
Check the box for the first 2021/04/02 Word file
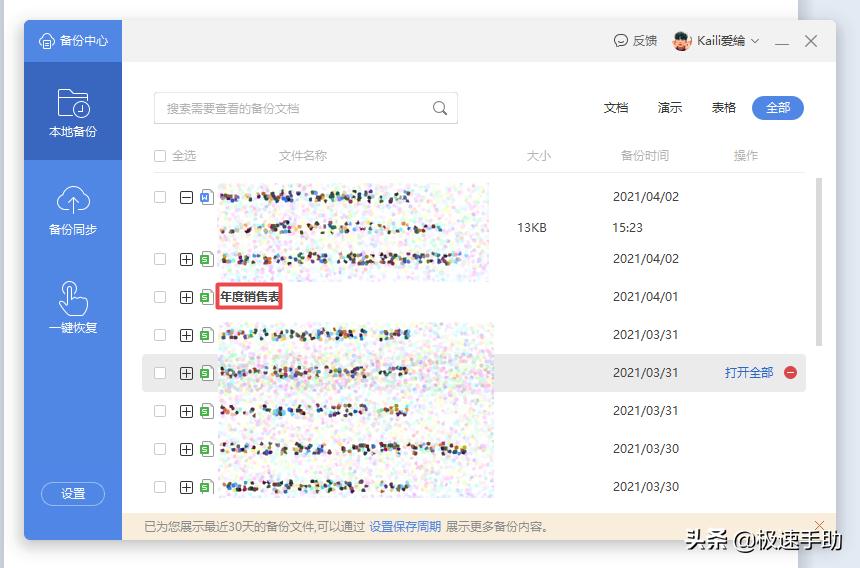point(160,197)
